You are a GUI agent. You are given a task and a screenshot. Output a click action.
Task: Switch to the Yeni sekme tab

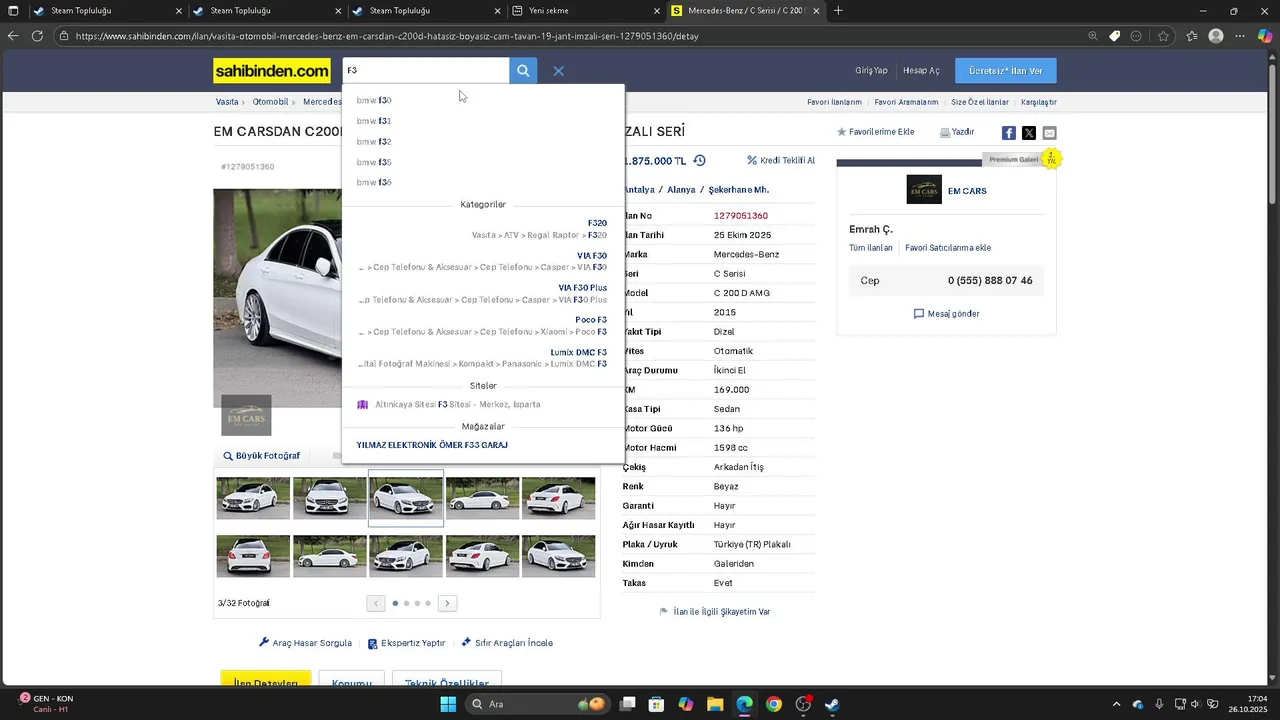[x=585, y=11]
